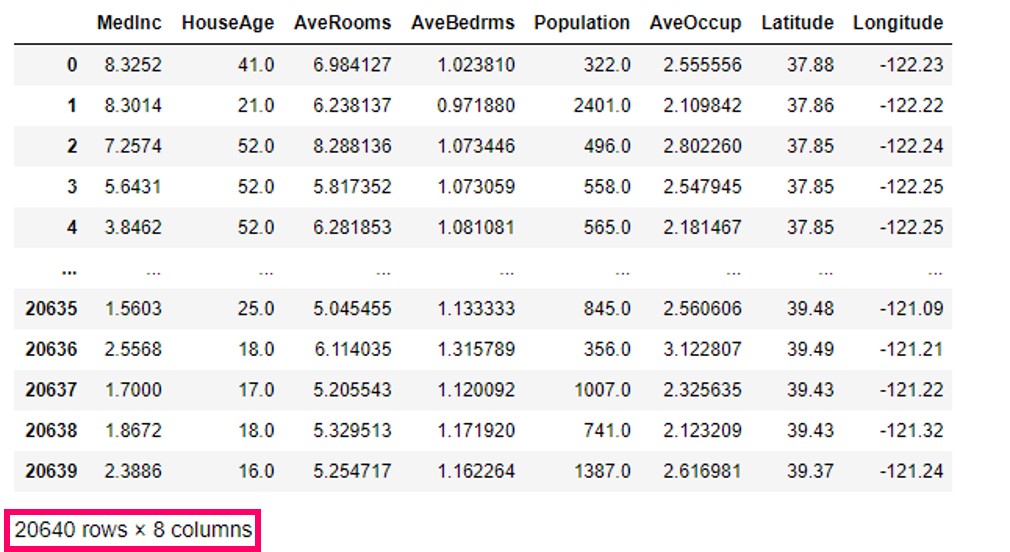The height and width of the screenshot is (552, 1010).
Task: Select the AveBedrms value 1.315789
Action: click(x=476, y=349)
